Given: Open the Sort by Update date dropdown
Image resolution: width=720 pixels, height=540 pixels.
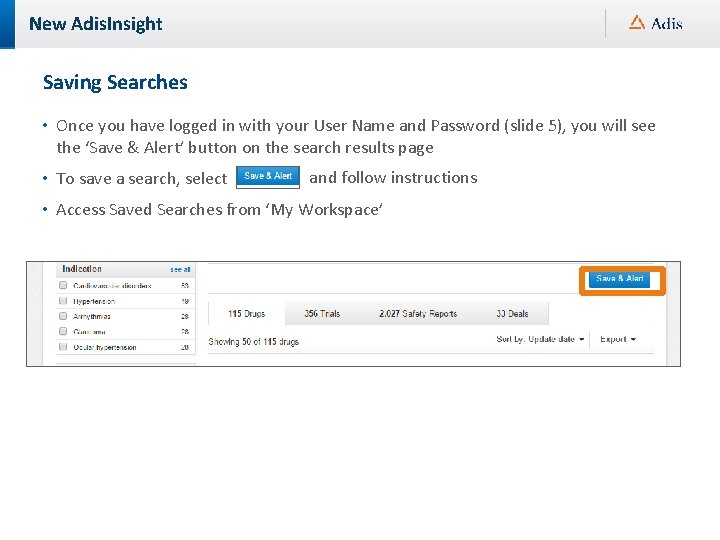Looking at the screenshot, I should (540, 340).
